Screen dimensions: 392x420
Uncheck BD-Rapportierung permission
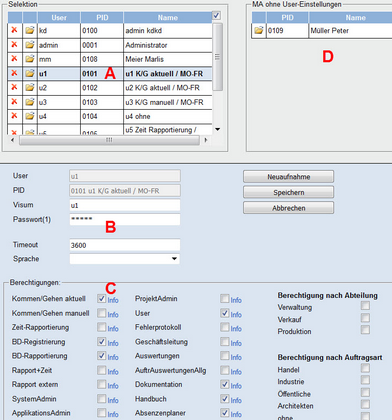coord(102,356)
